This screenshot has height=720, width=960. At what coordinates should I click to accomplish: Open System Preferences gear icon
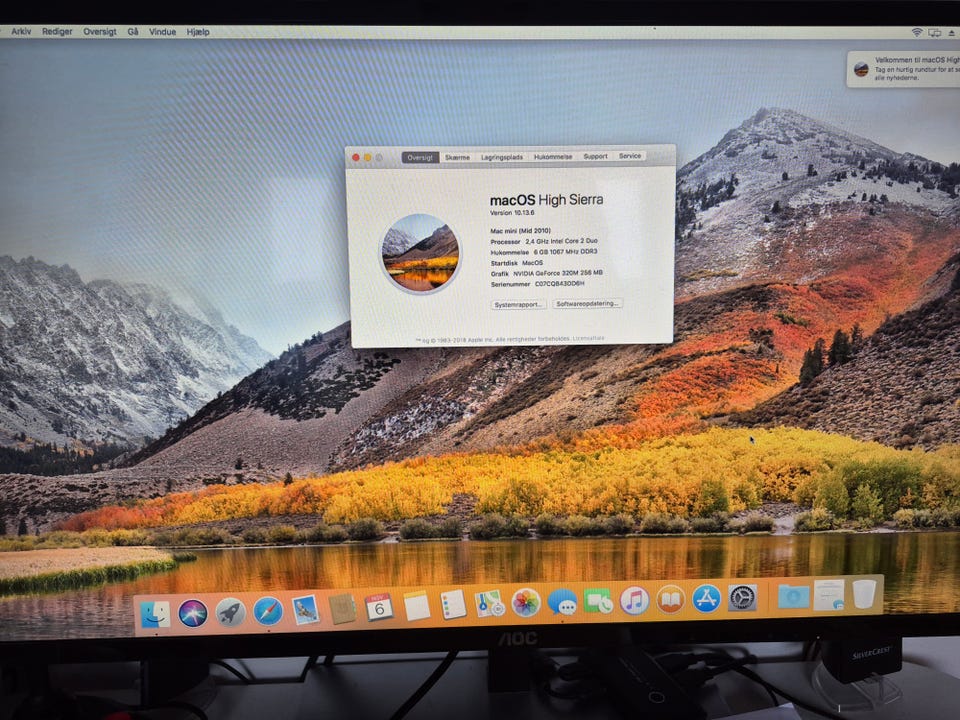click(x=743, y=598)
